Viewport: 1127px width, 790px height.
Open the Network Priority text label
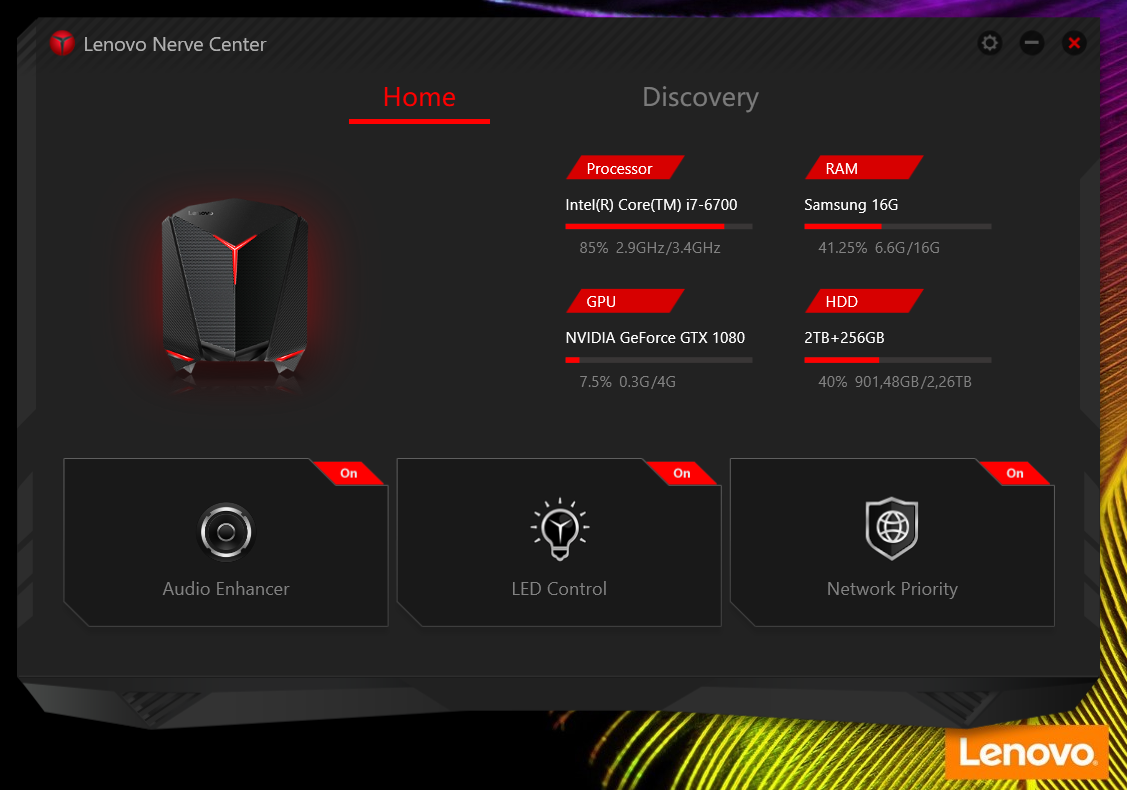892,589
